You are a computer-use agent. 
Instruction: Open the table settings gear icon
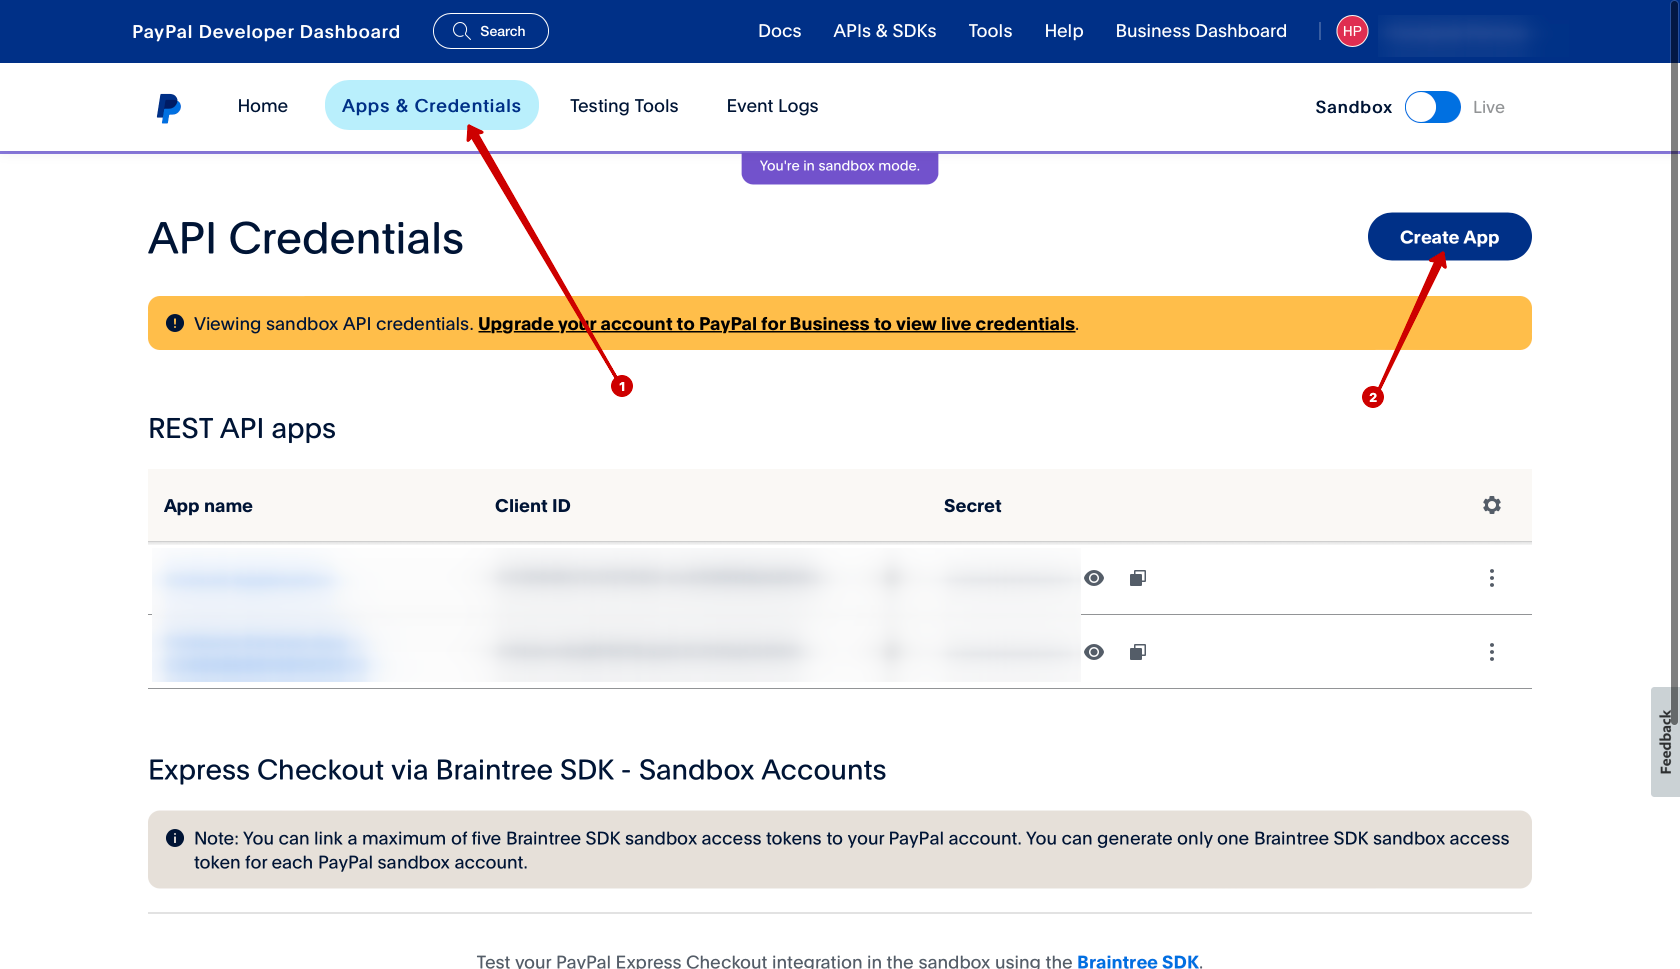pyautogui.click(x=1492, y=505)
